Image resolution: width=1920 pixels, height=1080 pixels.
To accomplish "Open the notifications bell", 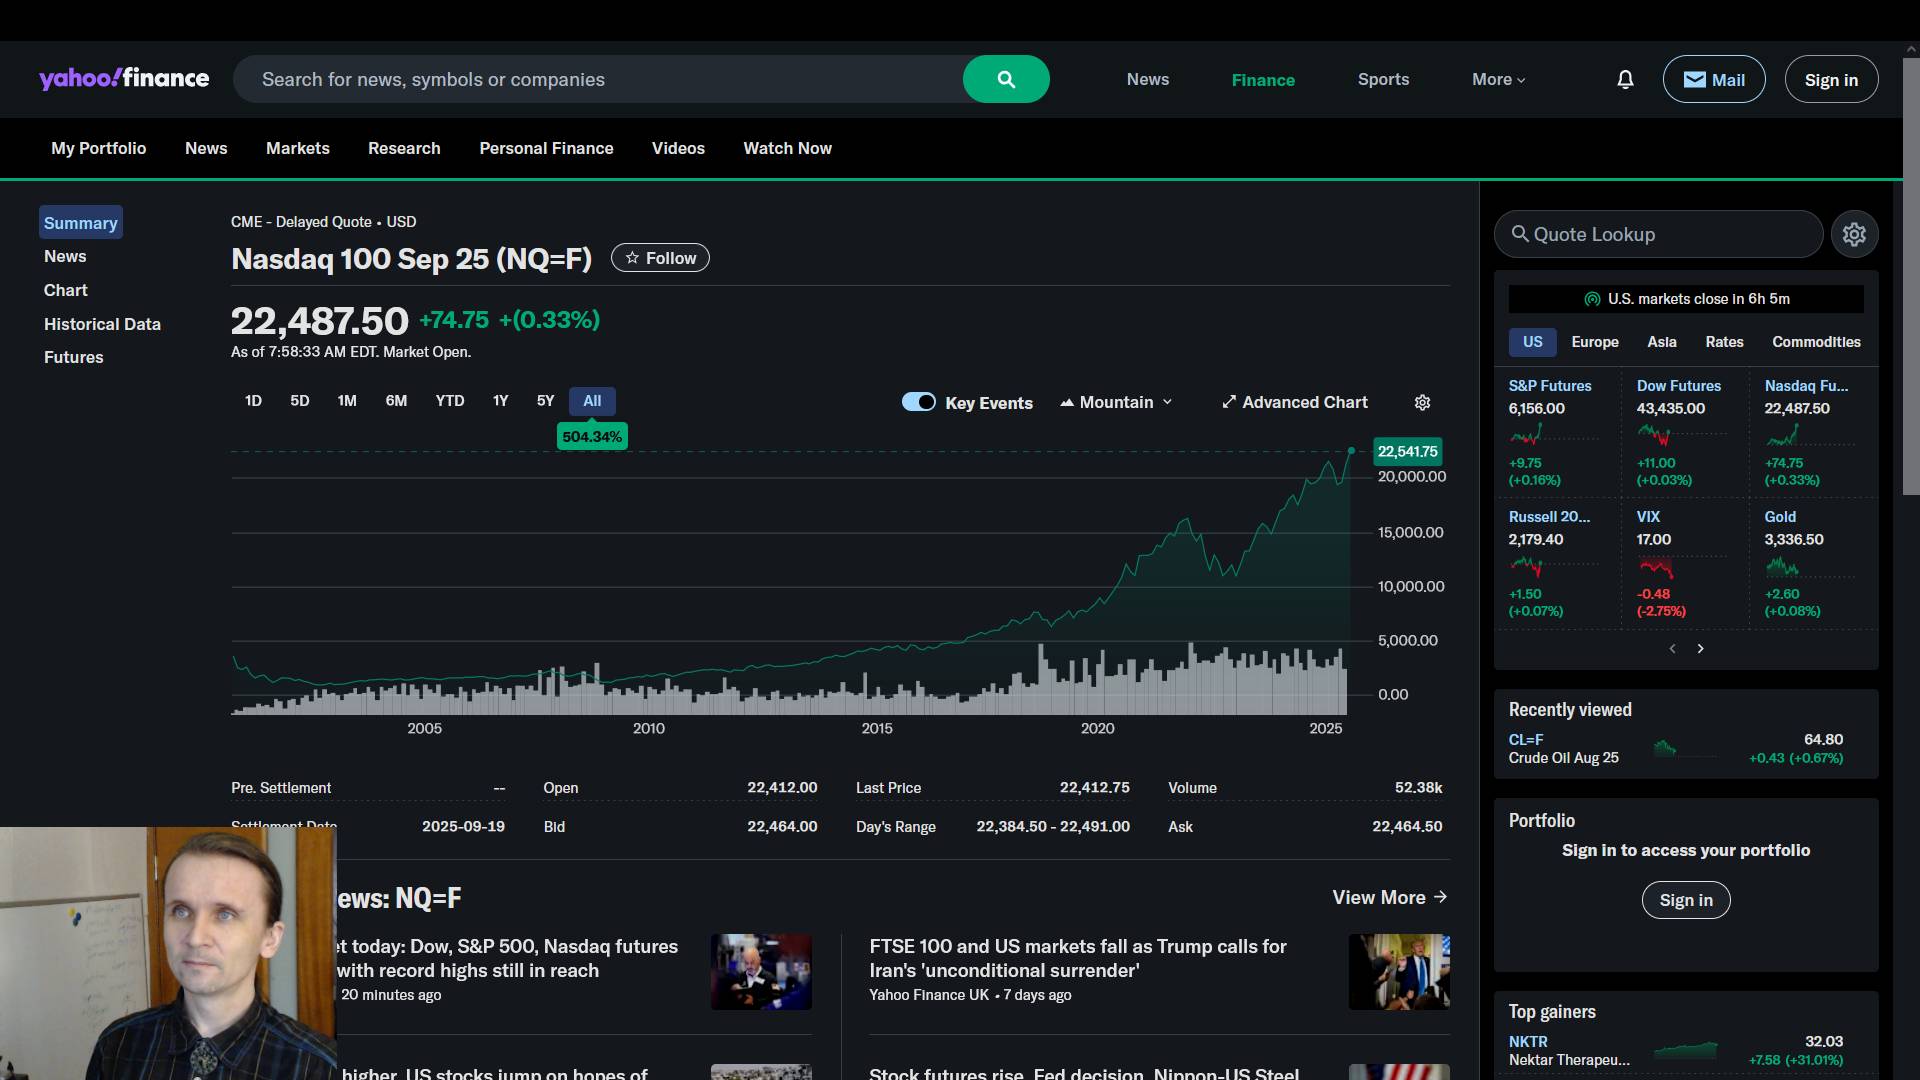I will (x=1625, y=80).
